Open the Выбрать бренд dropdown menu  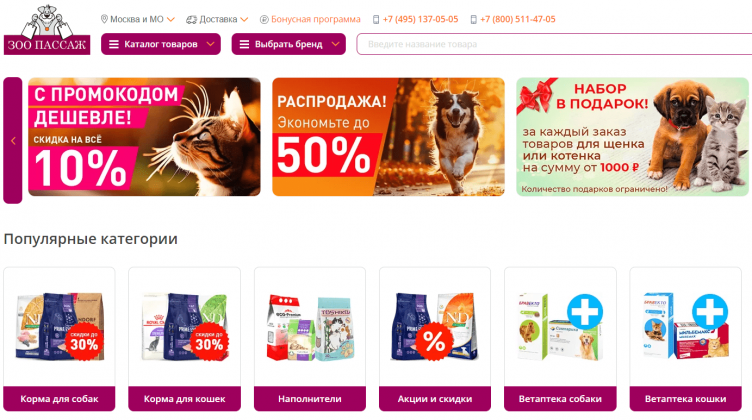tap(288, 44)
